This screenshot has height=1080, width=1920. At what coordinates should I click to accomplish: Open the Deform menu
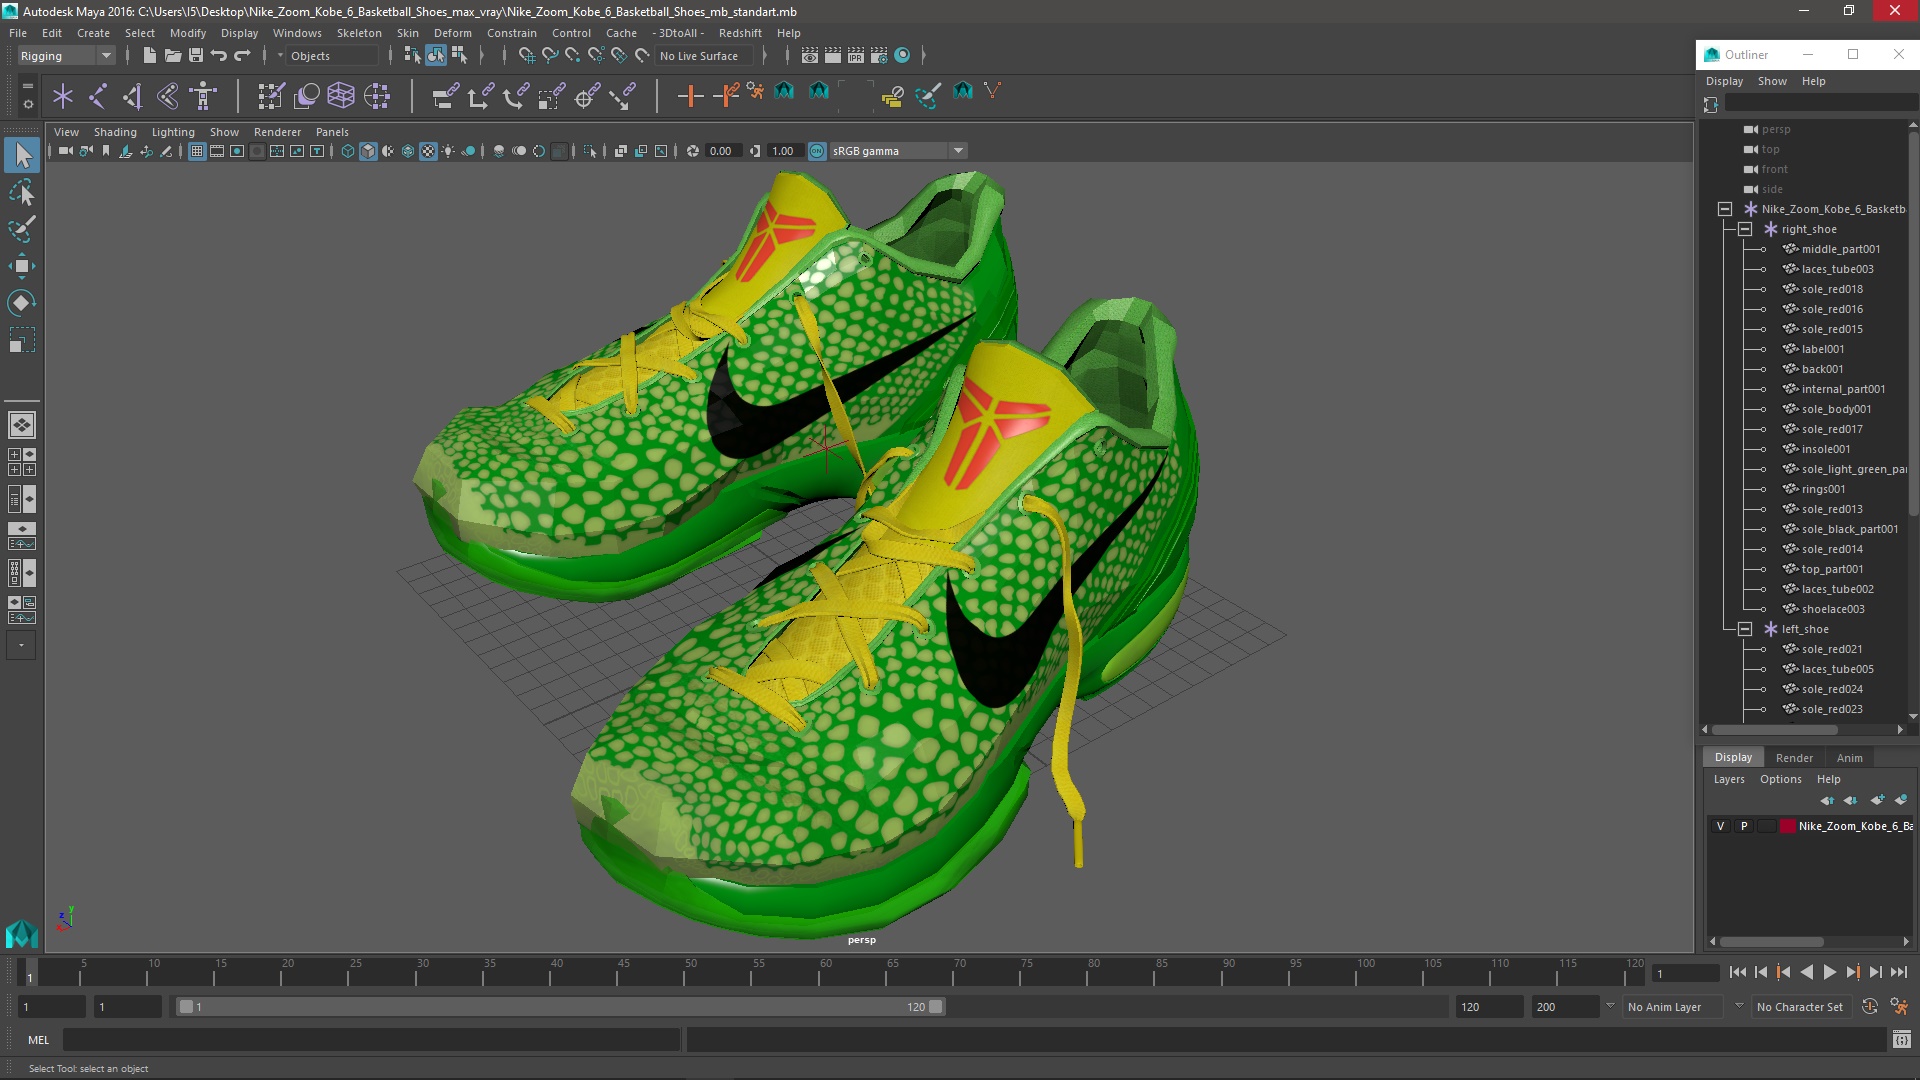pyautogui.click(x=452, y=33)
